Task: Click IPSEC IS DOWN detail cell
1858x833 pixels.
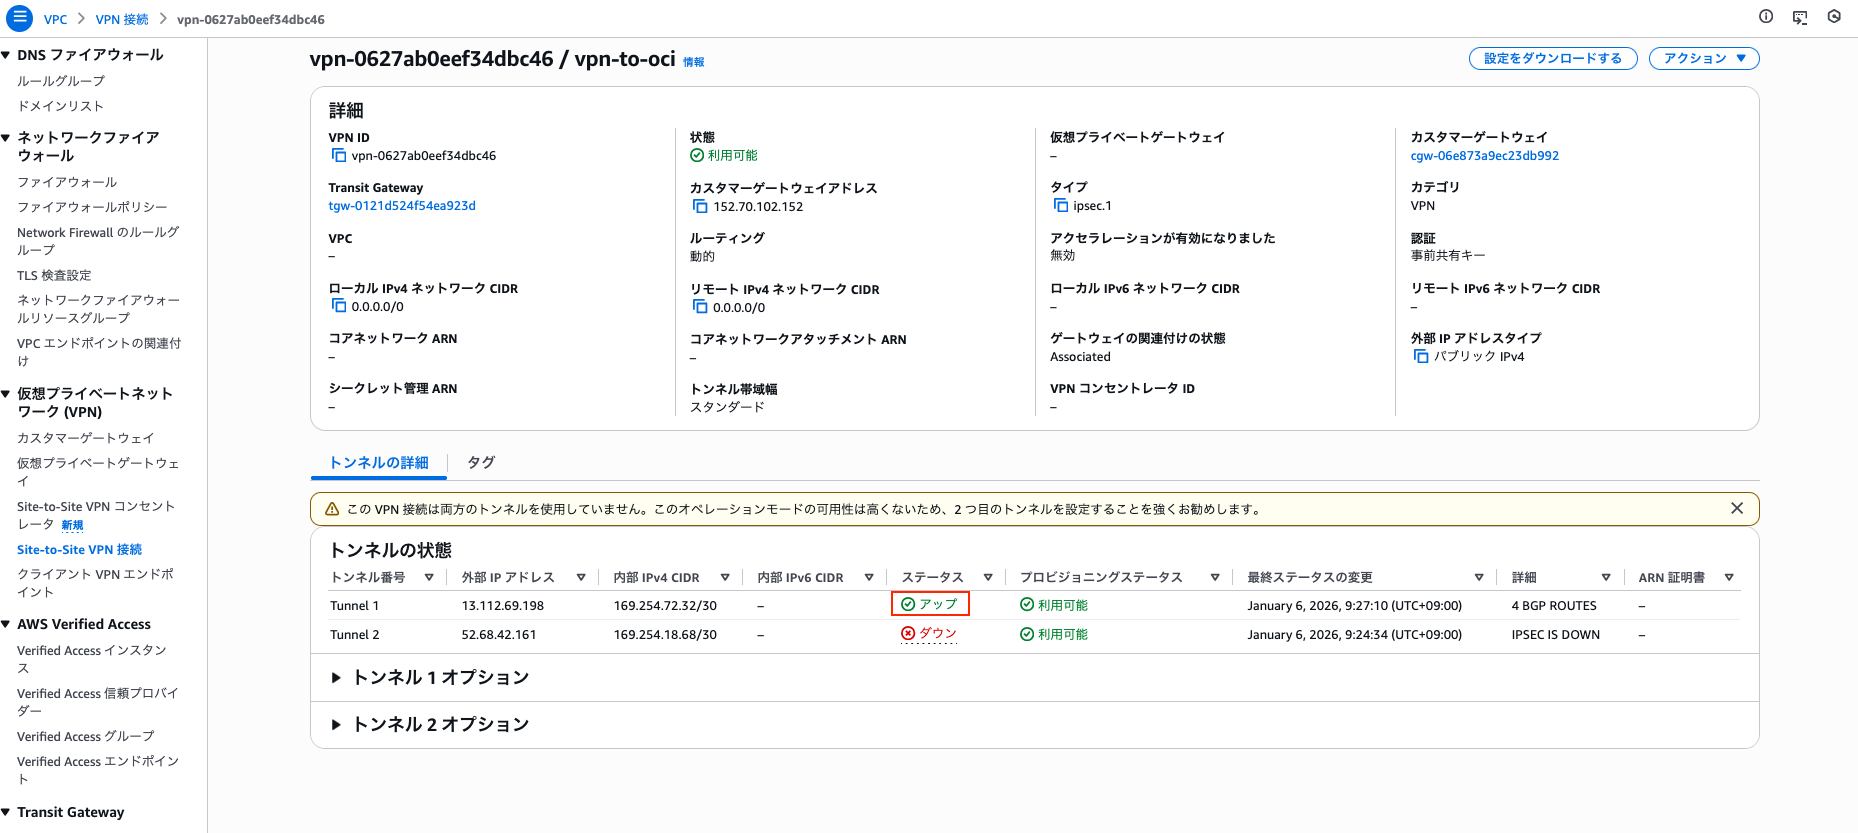Action: tap(1556, 634)
